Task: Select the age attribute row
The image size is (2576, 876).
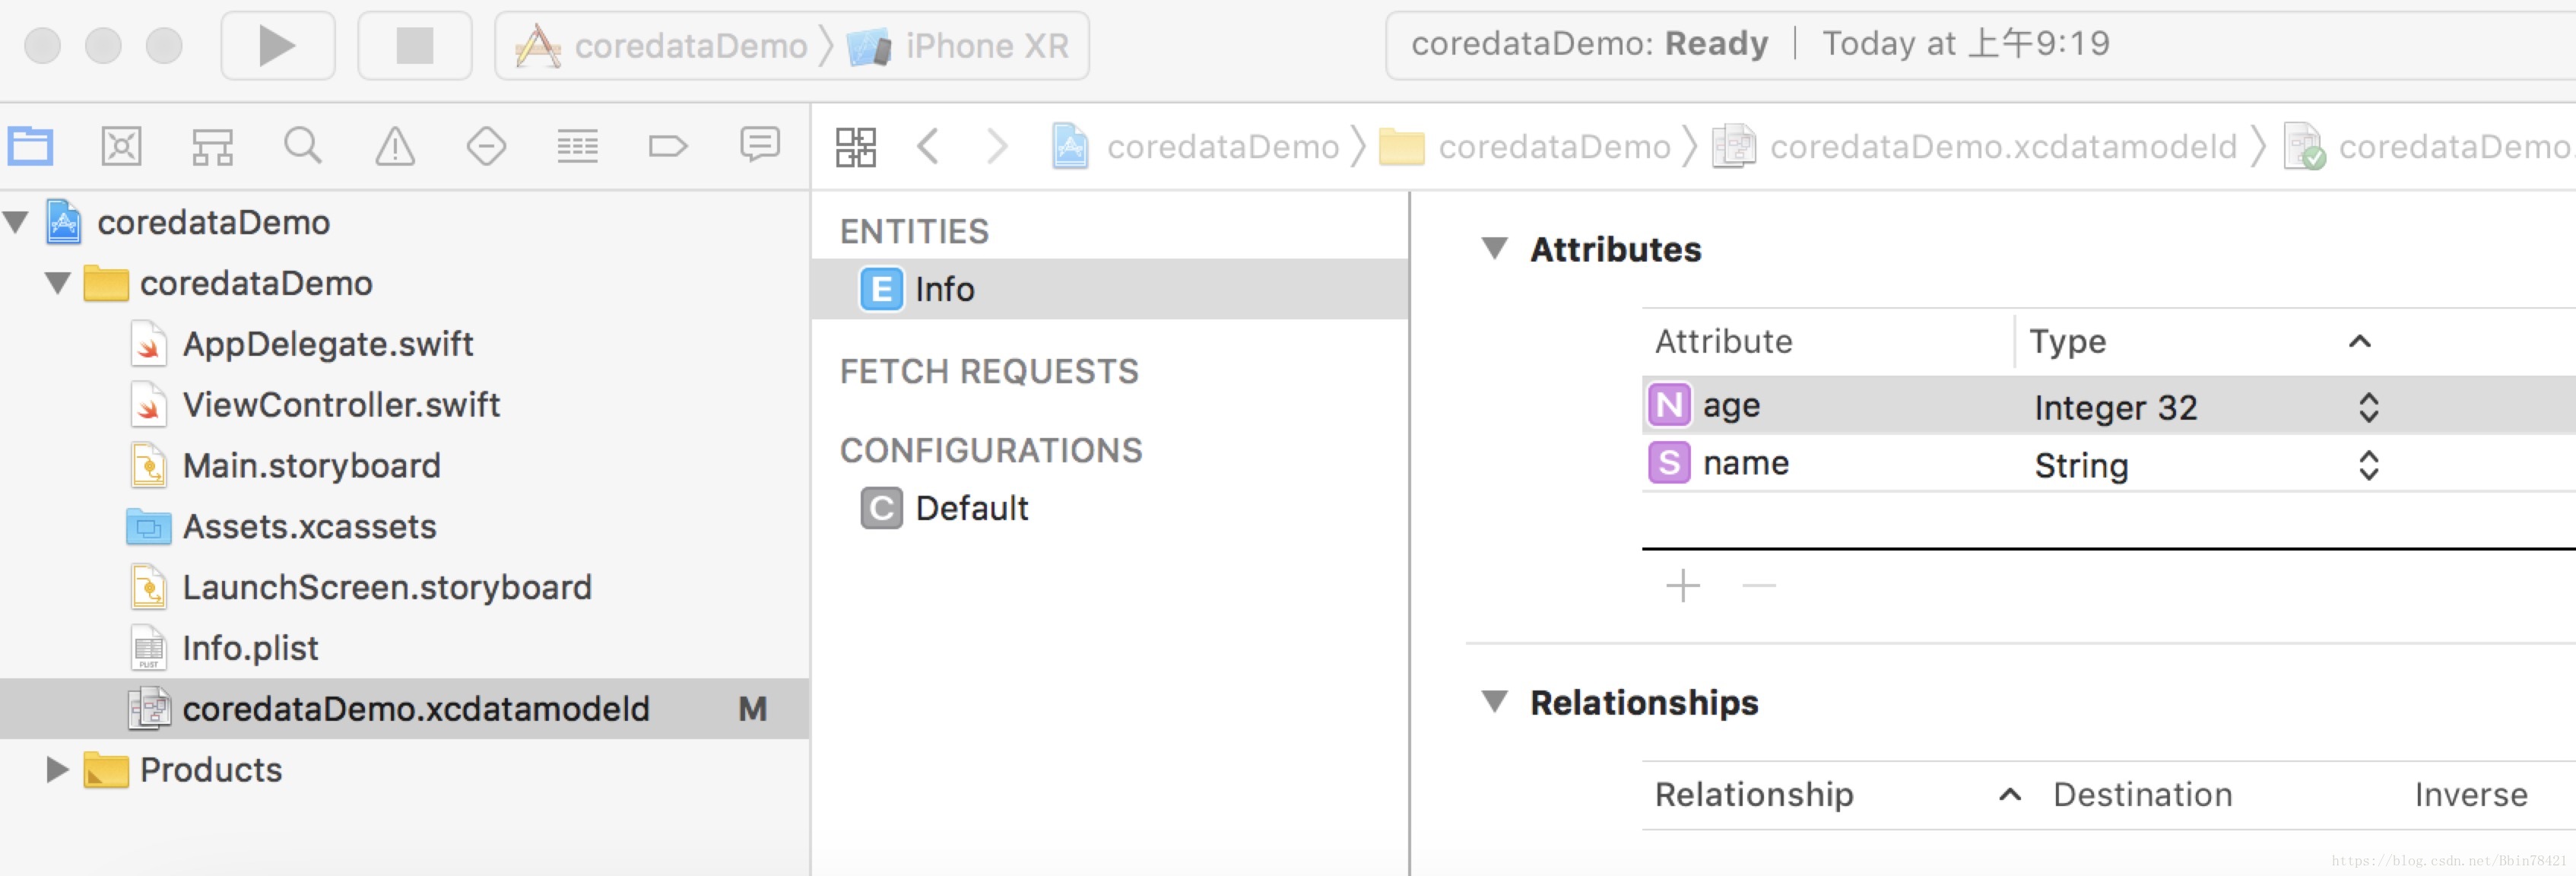Action: (2108, 405)
